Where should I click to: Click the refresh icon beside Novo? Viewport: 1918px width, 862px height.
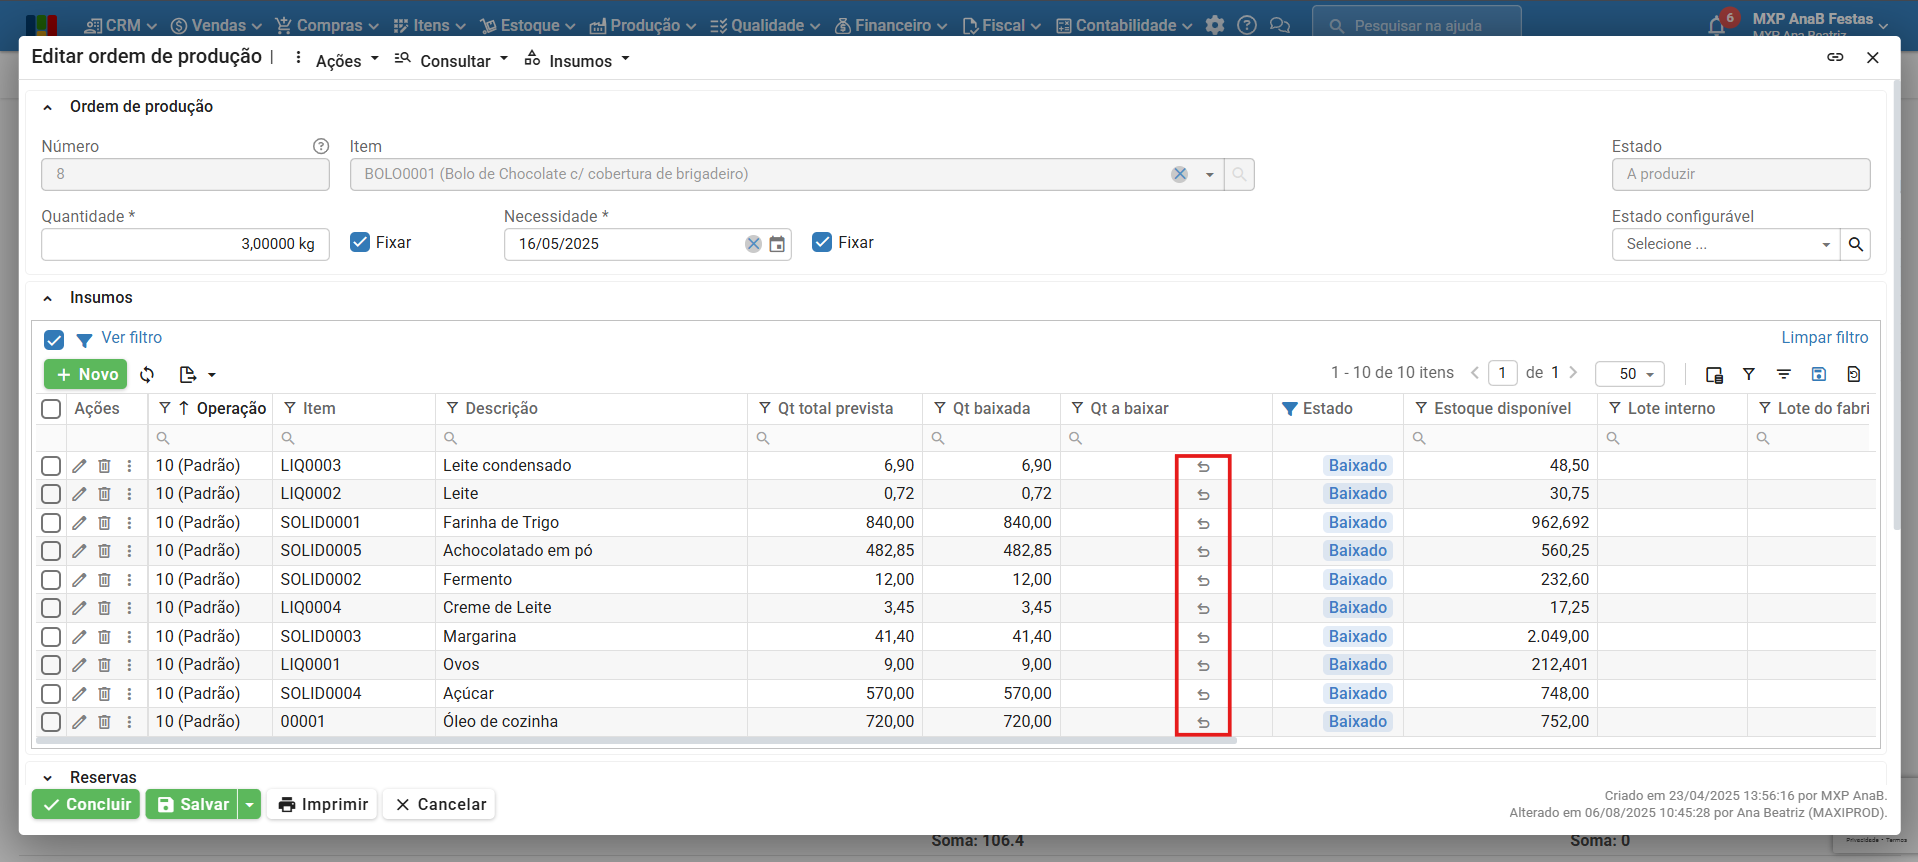(147, 374)
